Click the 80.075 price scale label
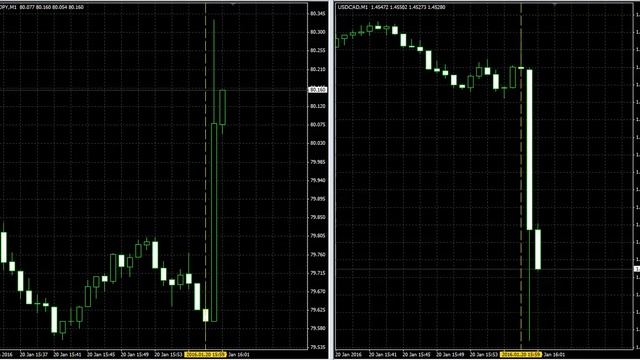 [x=318, y=124]
